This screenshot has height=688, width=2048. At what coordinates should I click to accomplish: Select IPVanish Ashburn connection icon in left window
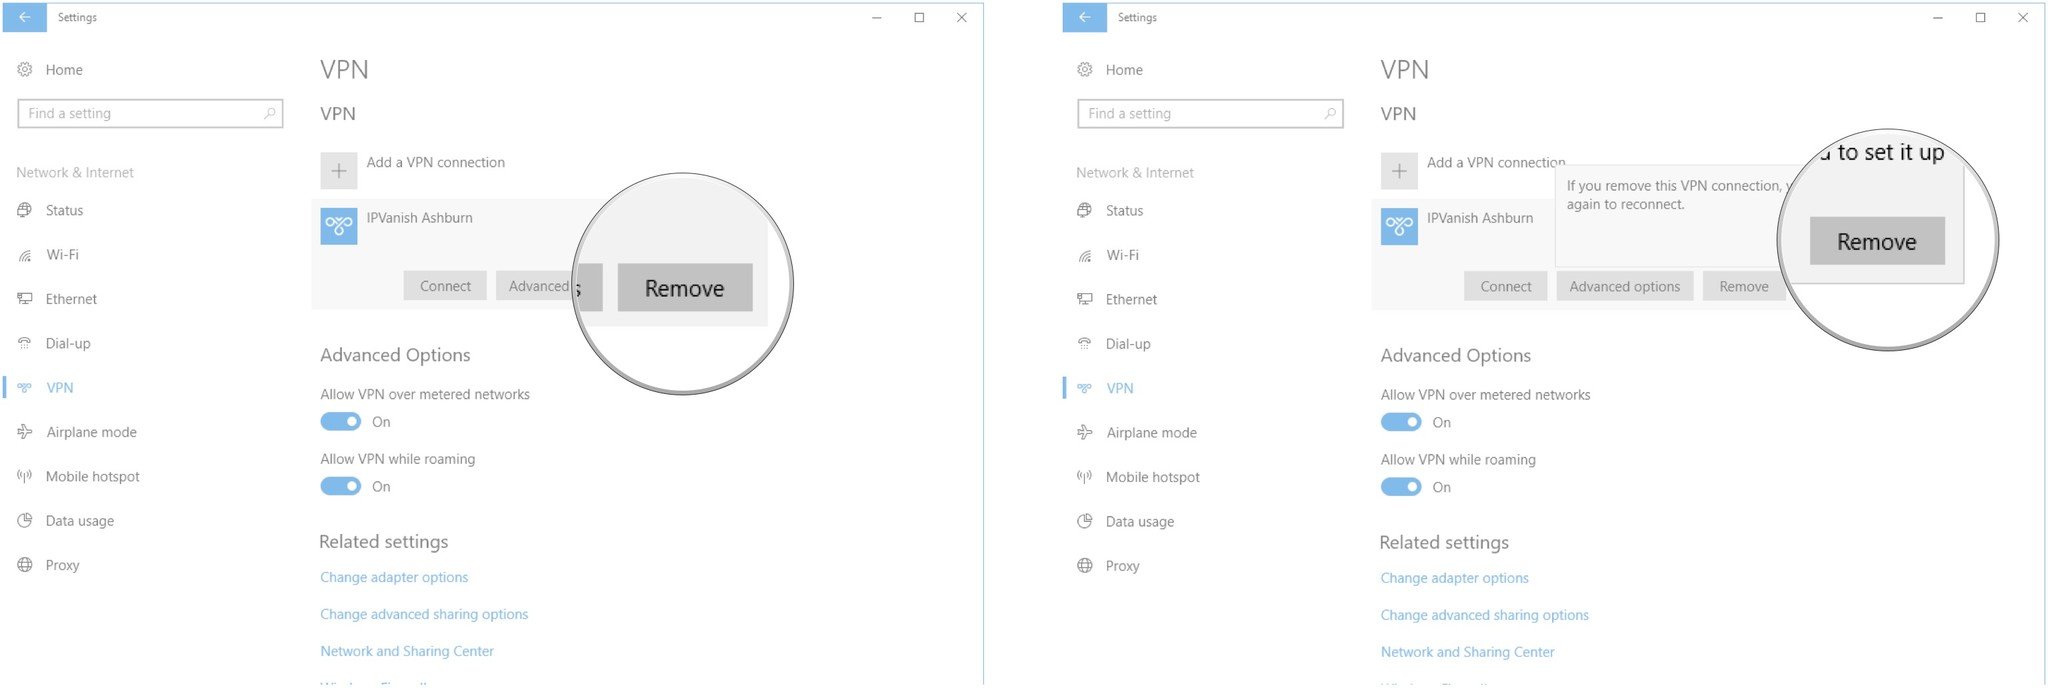pyautogui.click(x=339, y=226)
